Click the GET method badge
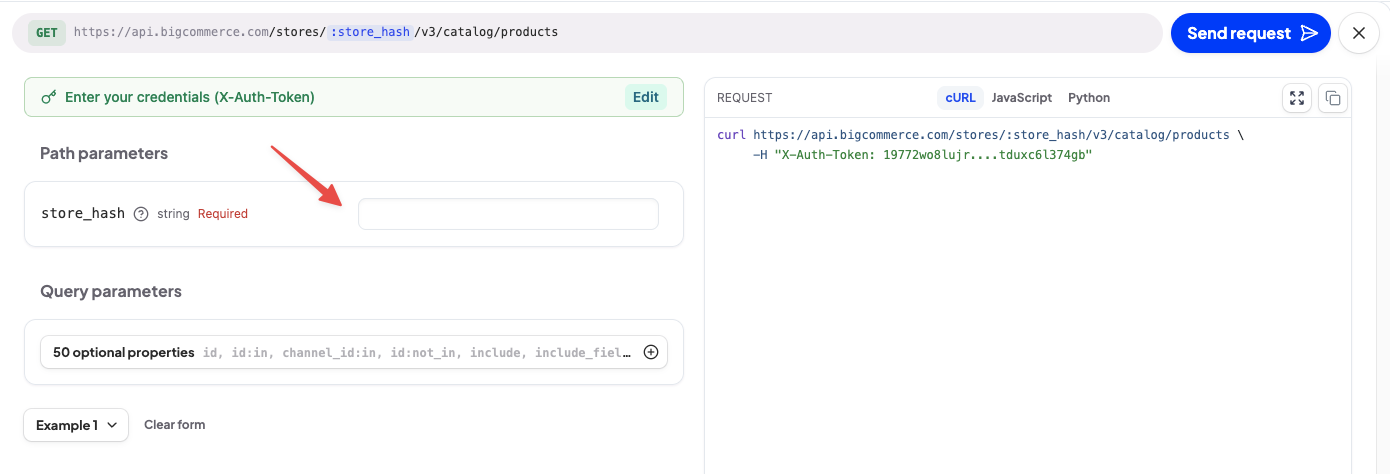The height and width of the screenshot is (474, 1390). pyautogui.click(x=46, y=32)
